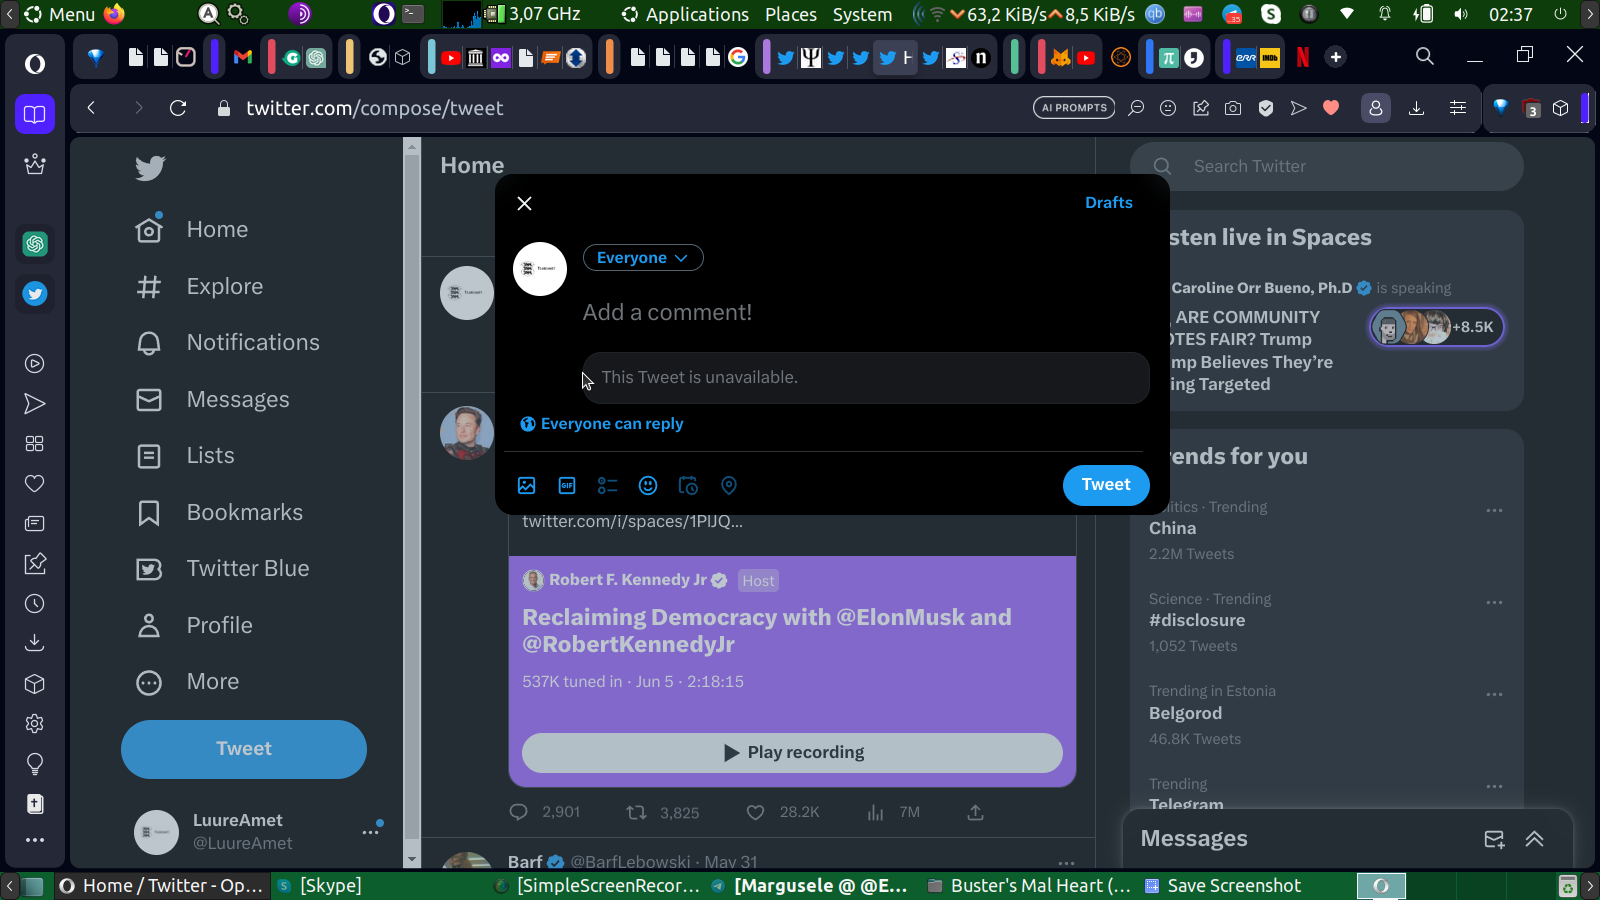1600x900 pixels.
Task: Go back in browser history
Action: [x=91, y=108]
